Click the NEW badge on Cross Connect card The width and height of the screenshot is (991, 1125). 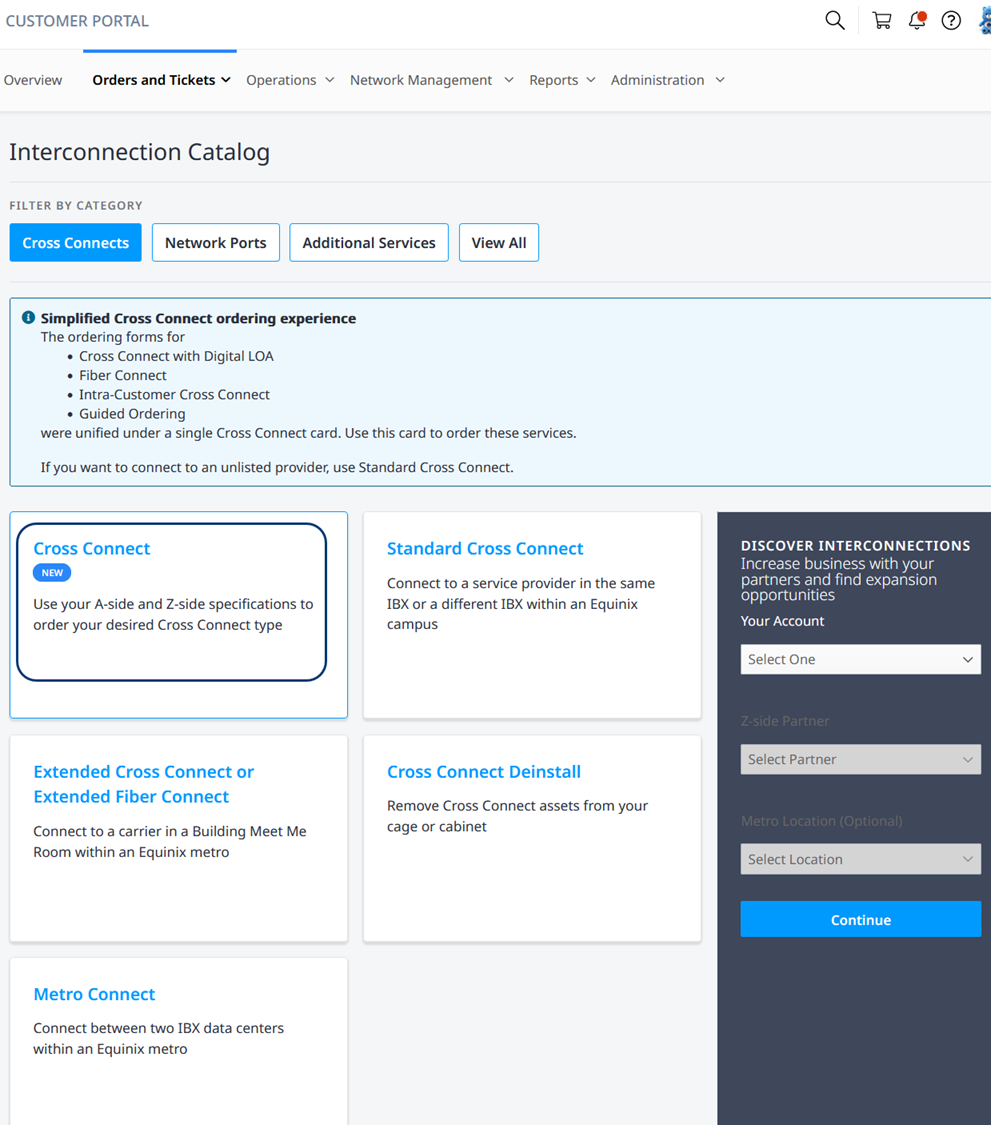[x=52, y=573]
